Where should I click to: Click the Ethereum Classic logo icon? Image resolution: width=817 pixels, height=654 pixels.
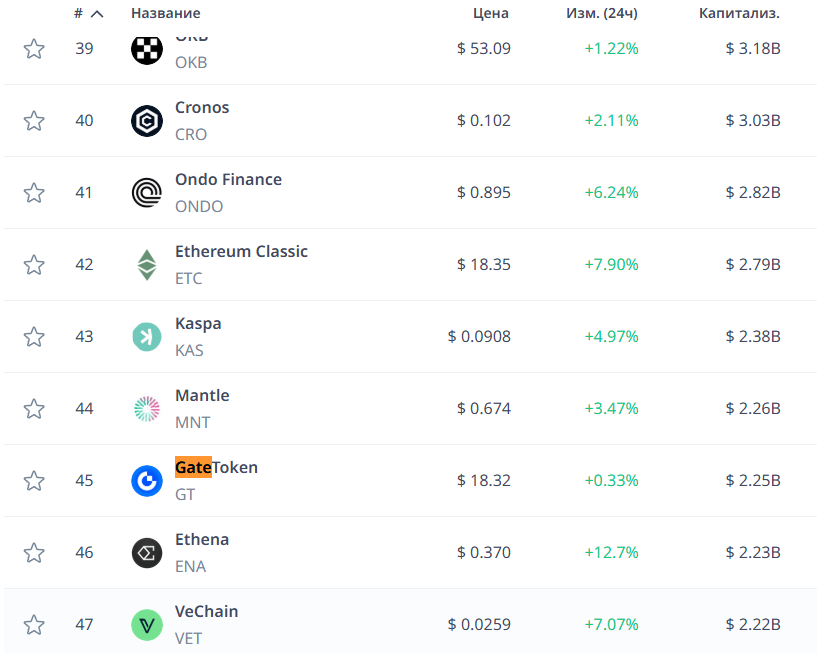coord(147,265)
